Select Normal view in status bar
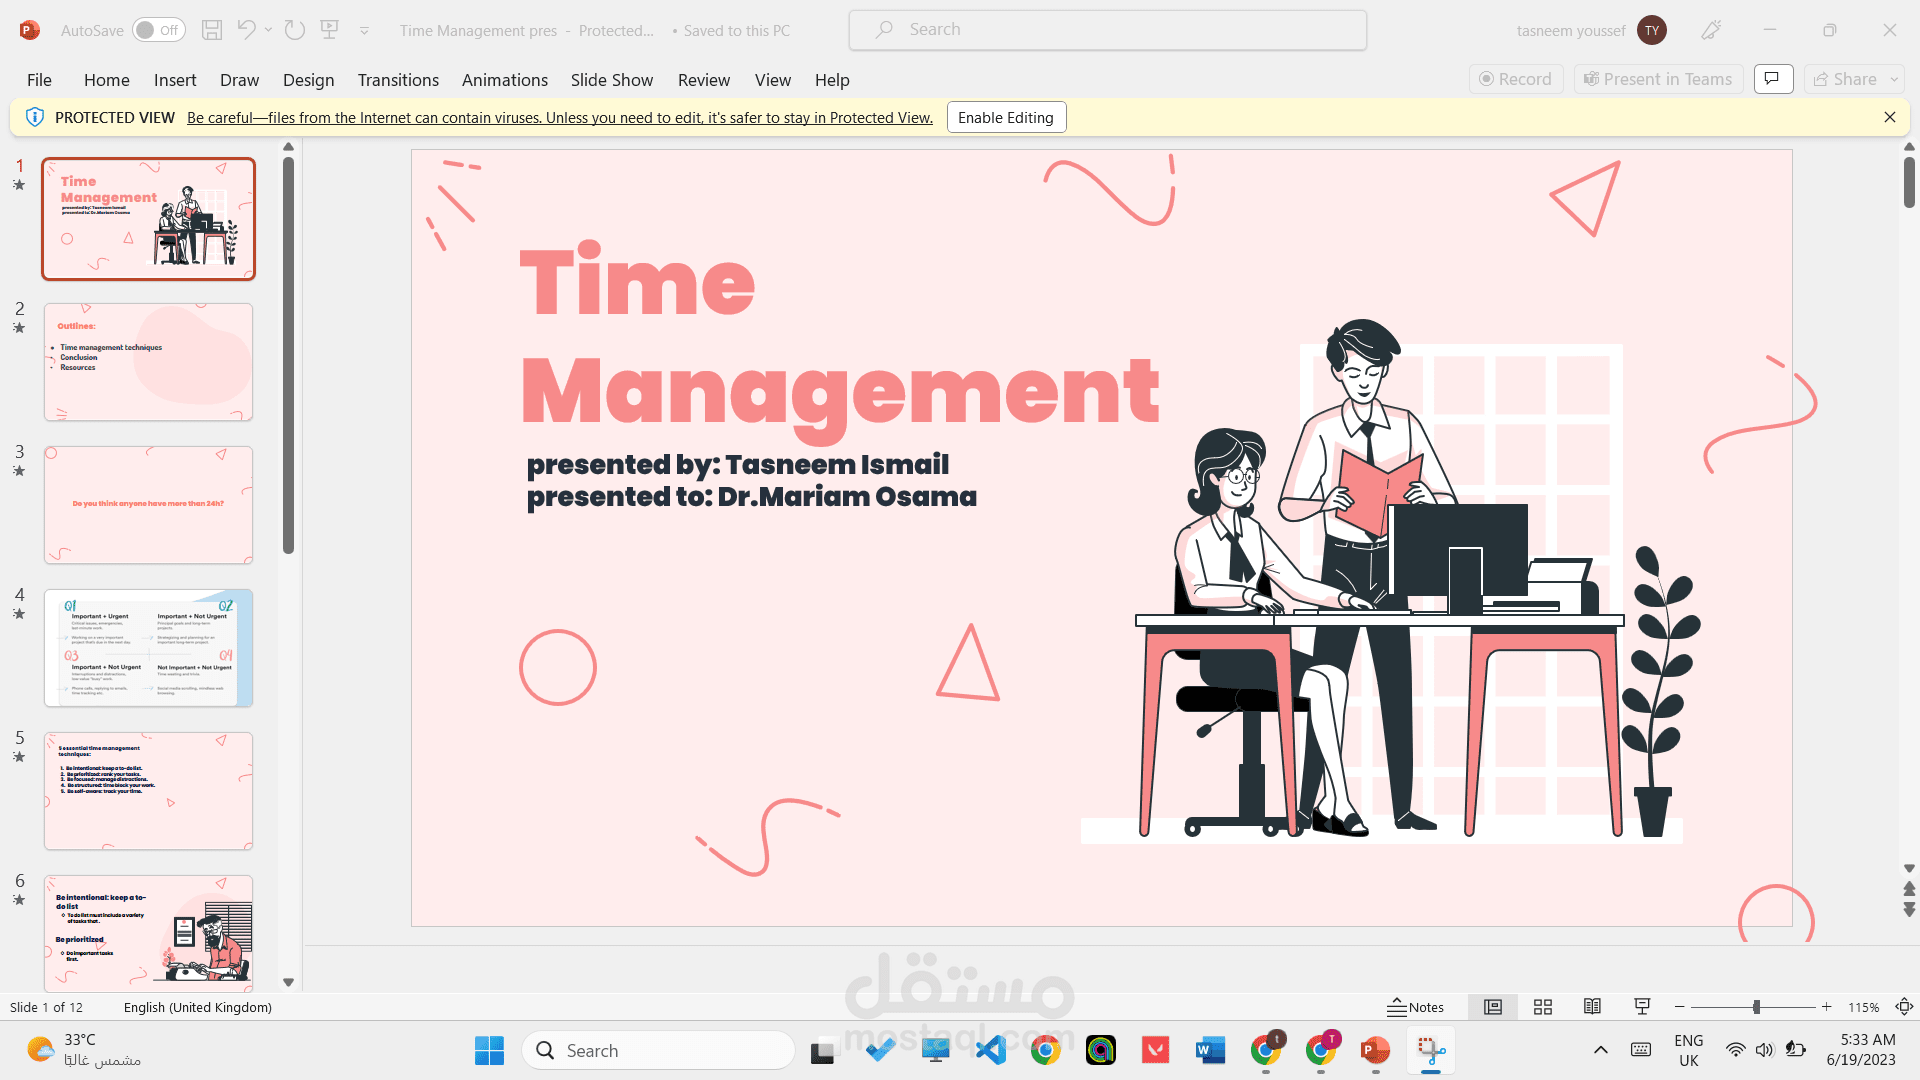Image resolution: width=1920 pixels, height=1080 pixels. (x=1493, y=1007)
